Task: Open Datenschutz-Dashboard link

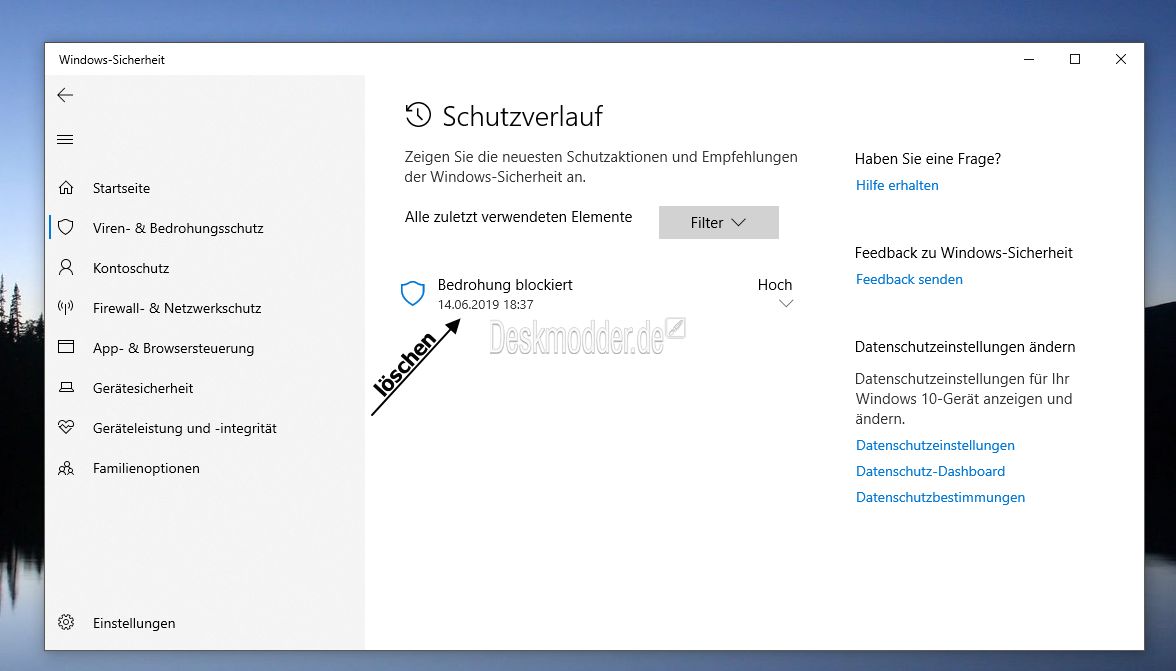Action: click(x=930, y=472)
